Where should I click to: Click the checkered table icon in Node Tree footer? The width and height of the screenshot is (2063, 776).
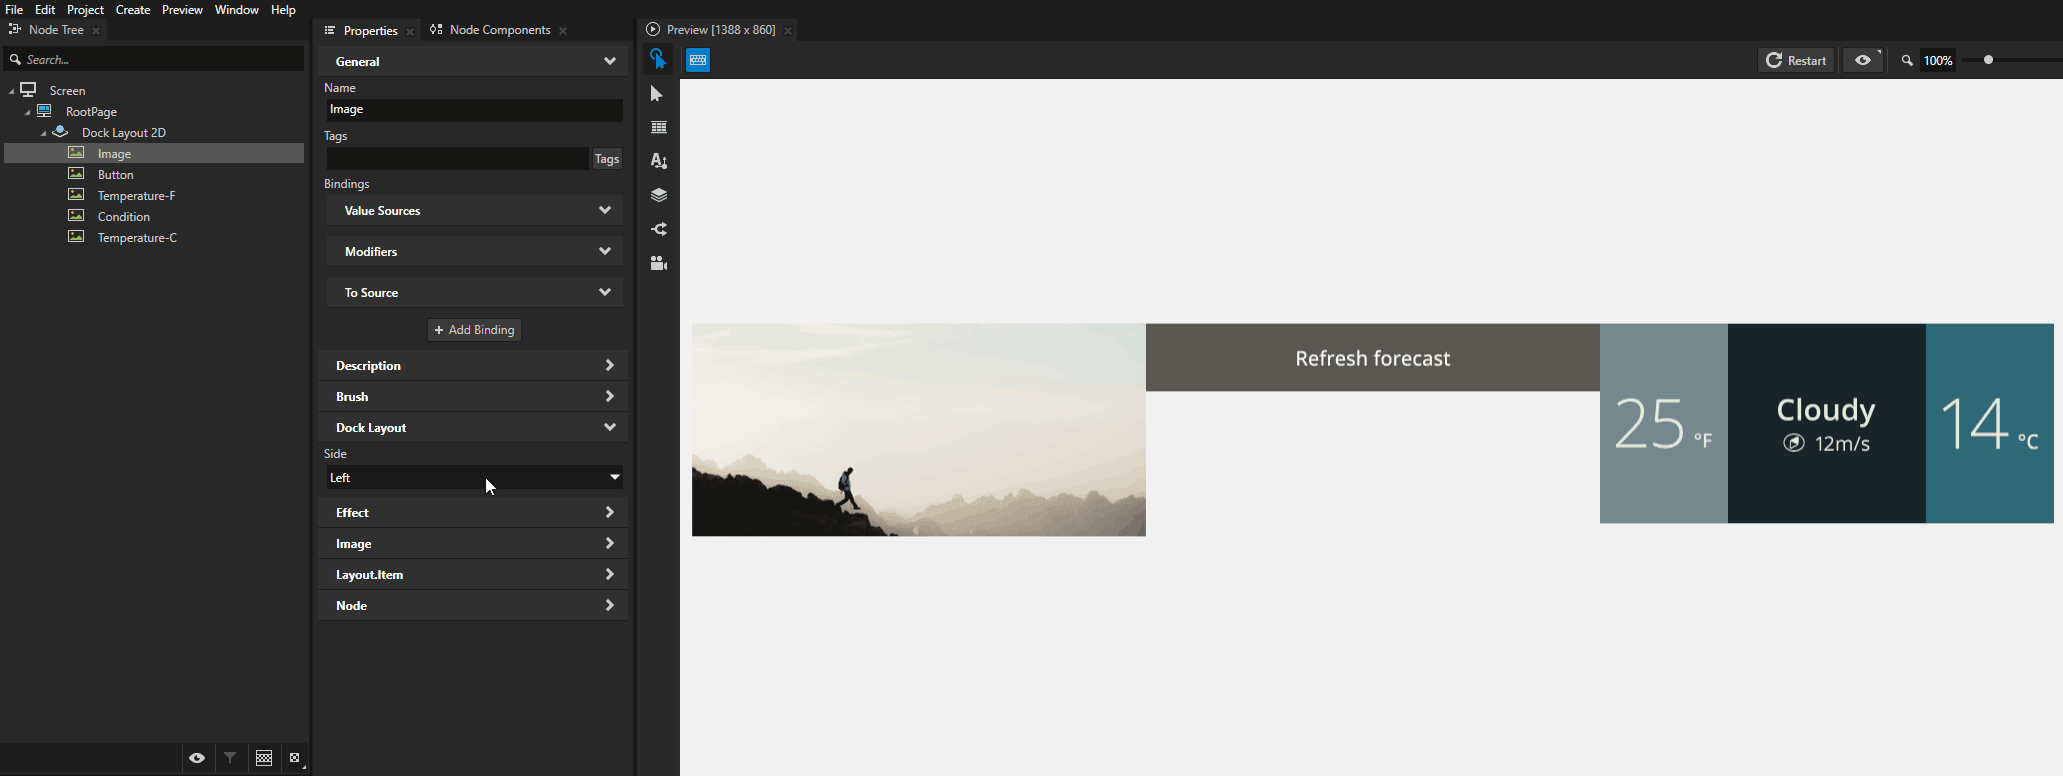264,758
